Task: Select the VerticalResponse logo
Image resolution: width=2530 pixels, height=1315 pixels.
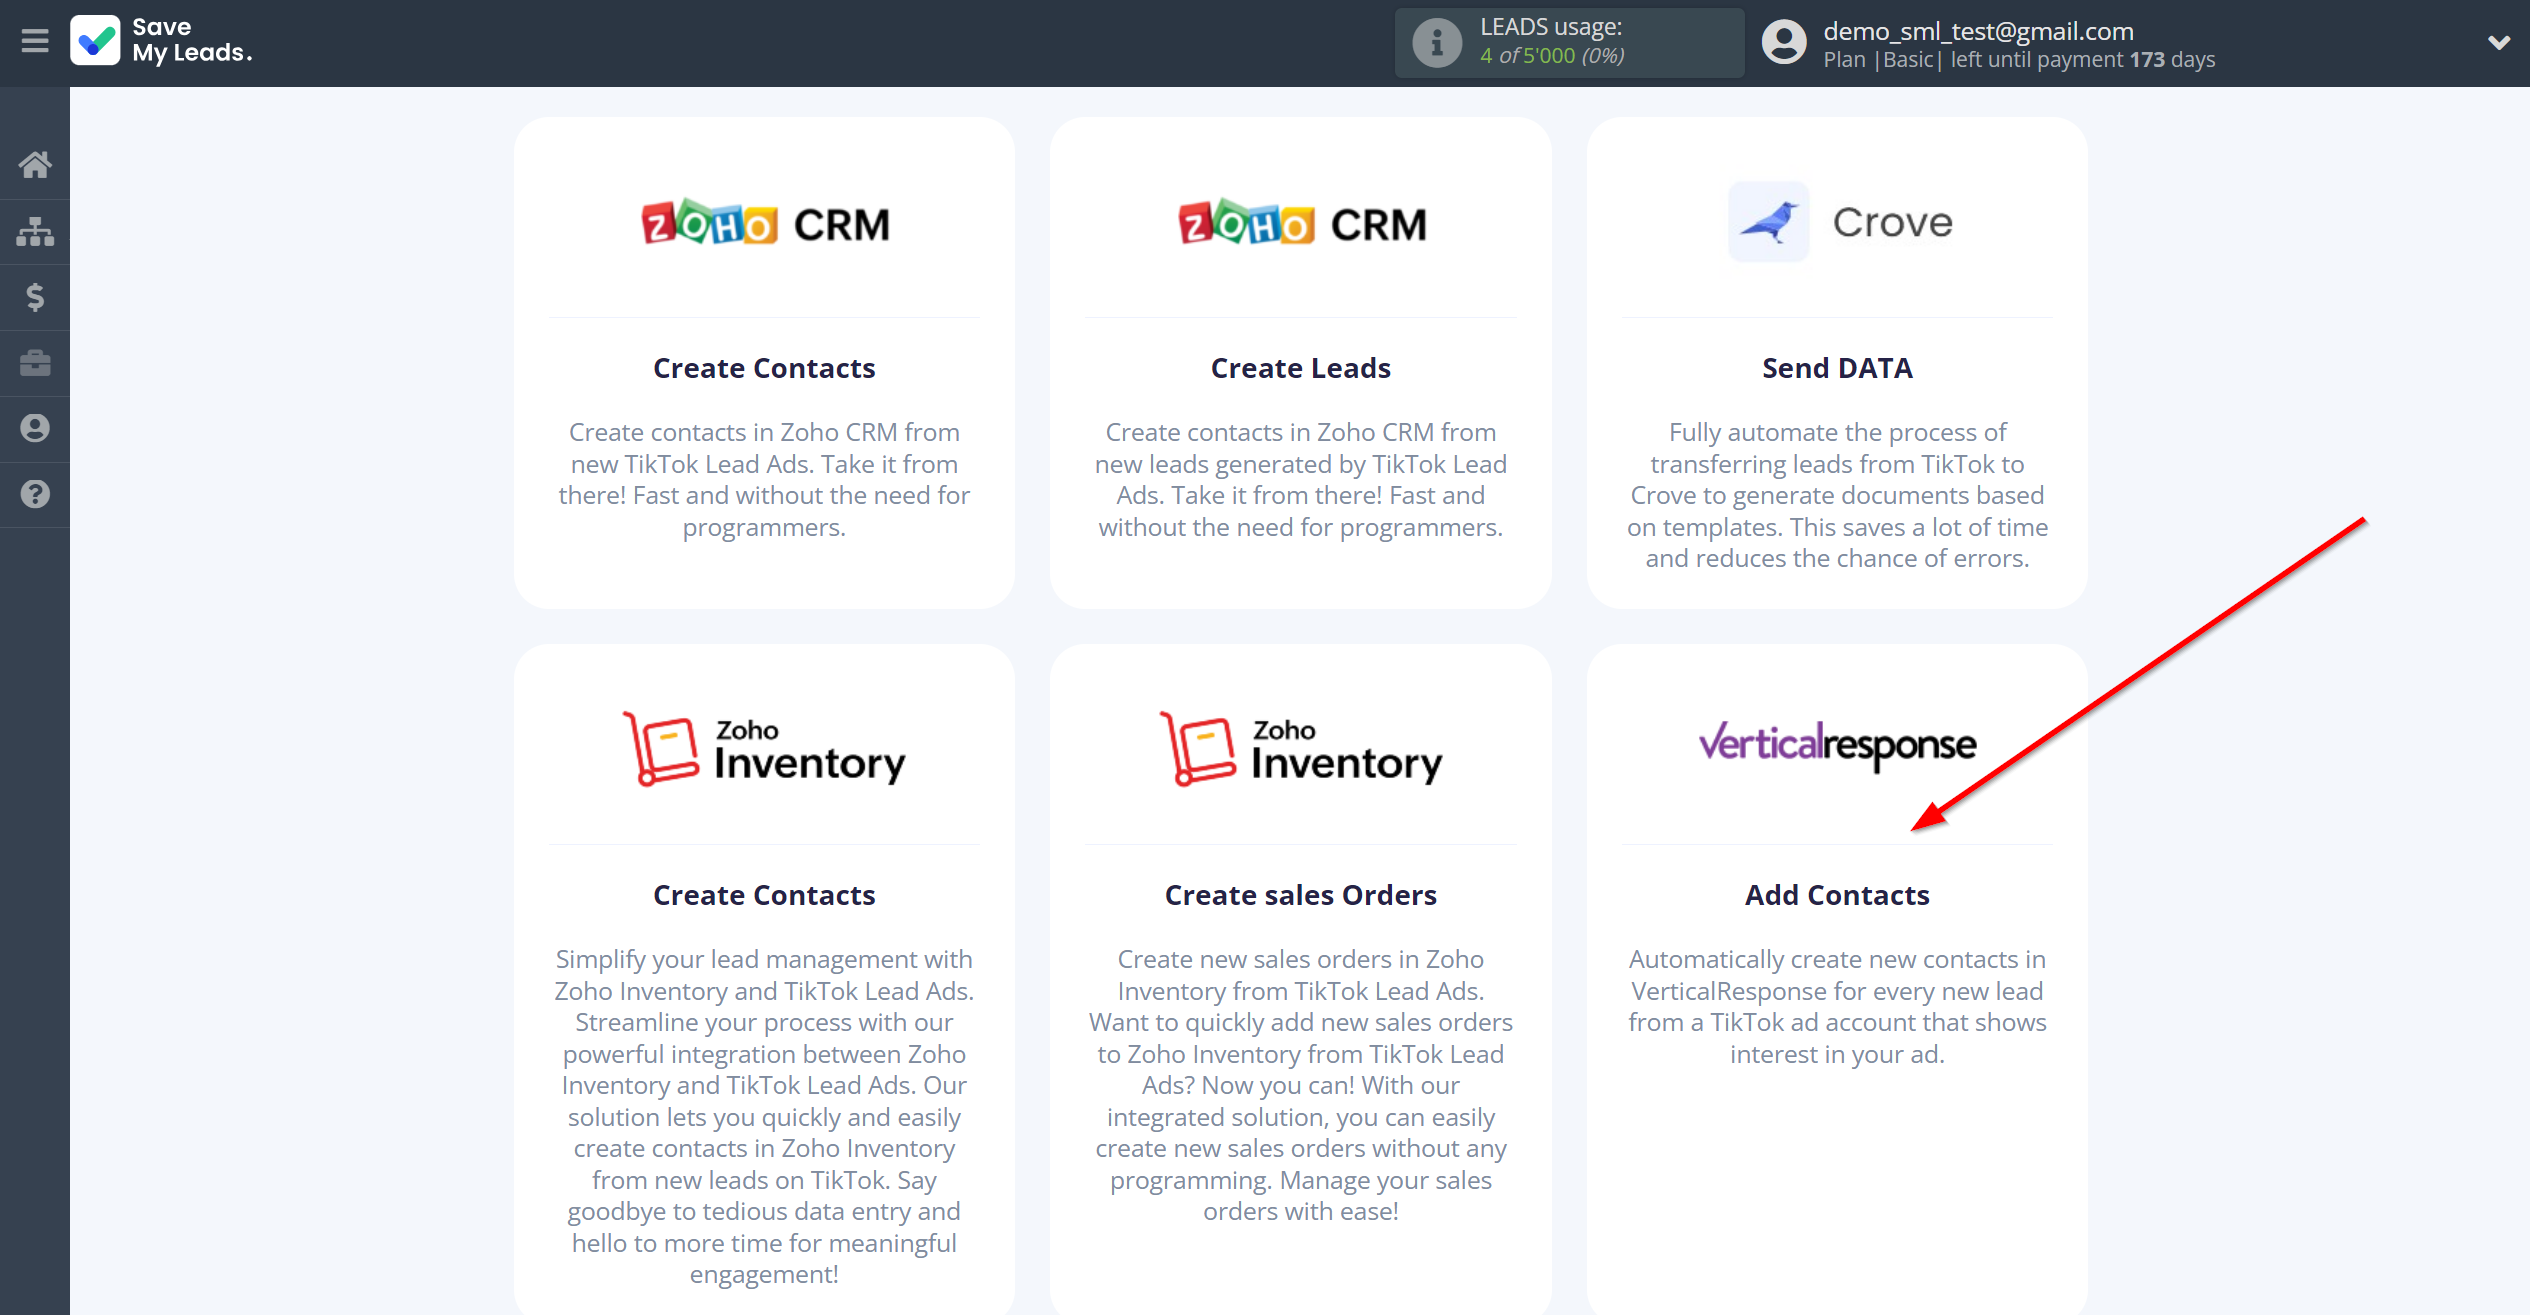Action: [1838, 745]
